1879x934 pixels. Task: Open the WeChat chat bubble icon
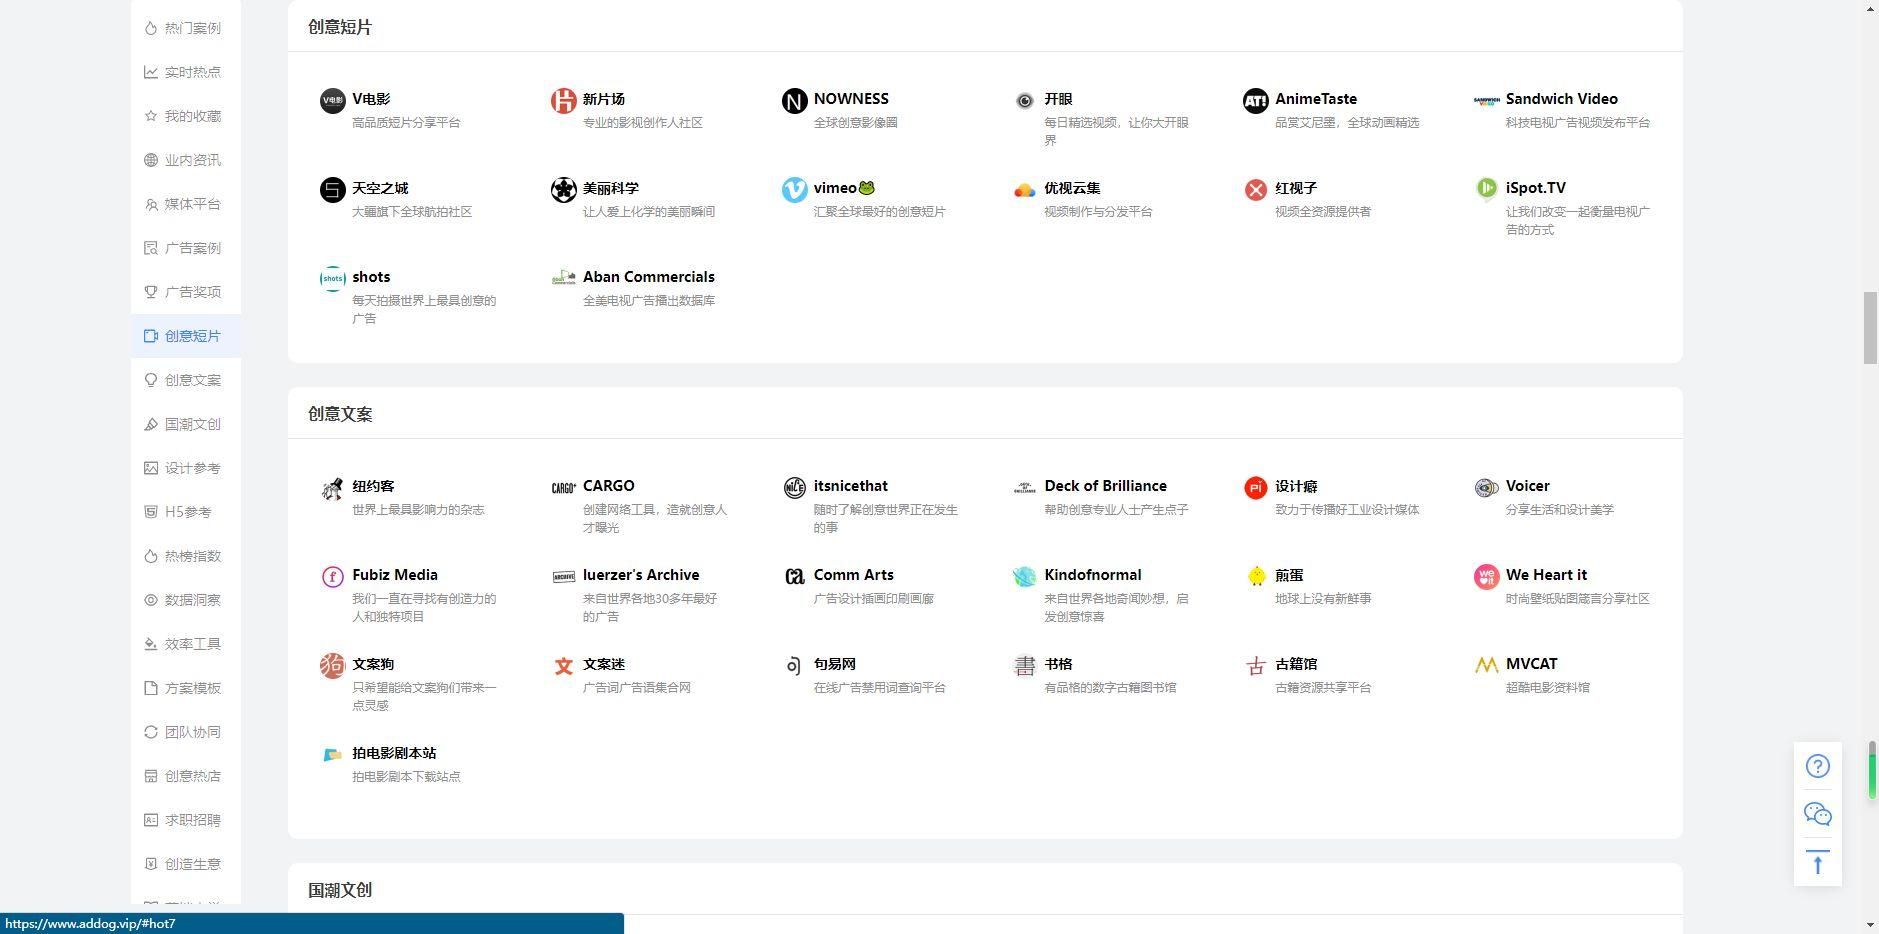(x=1818, y=814)
